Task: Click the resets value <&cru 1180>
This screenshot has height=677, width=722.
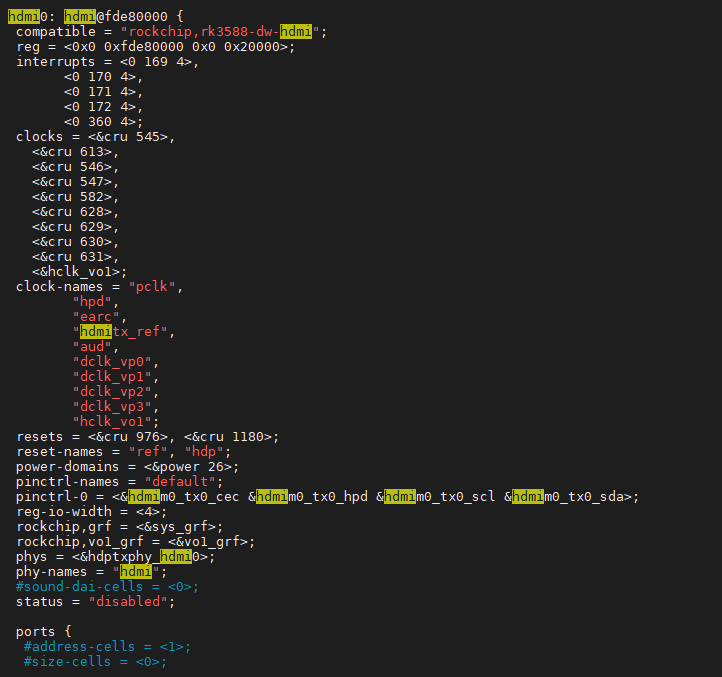Action: coord(228,437)
